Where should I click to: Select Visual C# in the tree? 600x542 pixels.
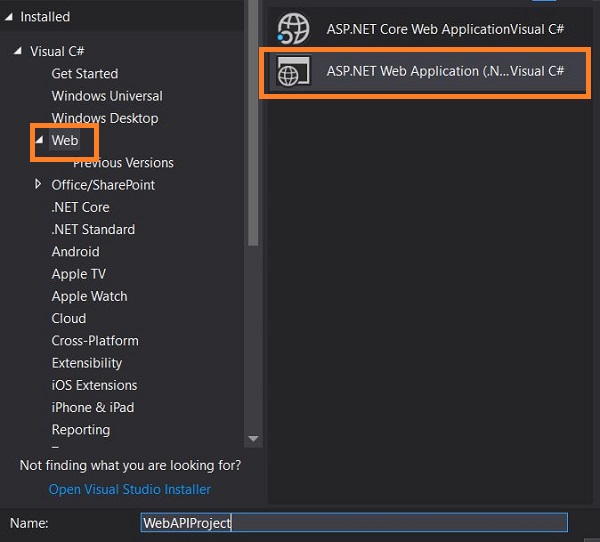pos(57,51)
